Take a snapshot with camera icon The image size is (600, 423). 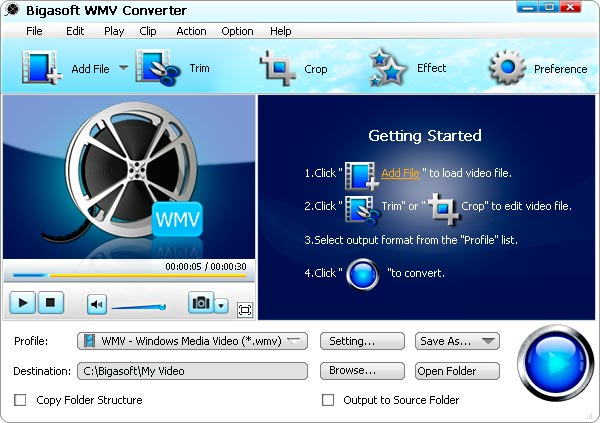click(x=201, y=303)
